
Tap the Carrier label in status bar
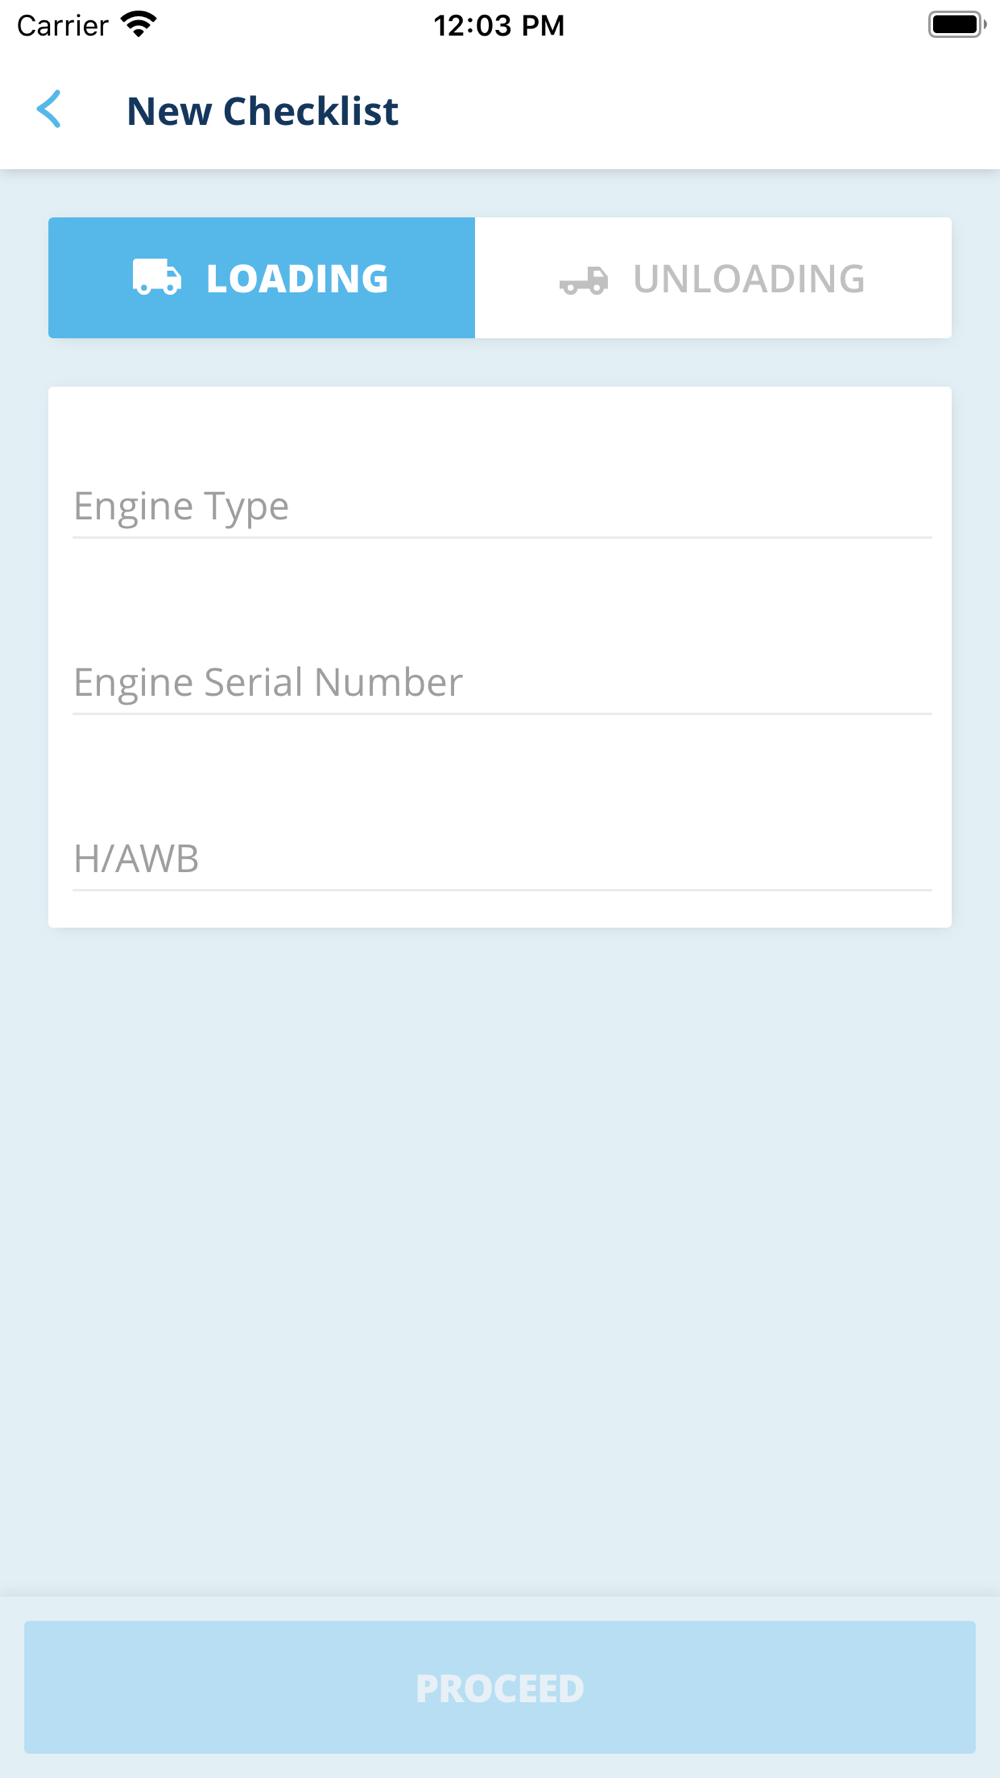tap(63, 25)
